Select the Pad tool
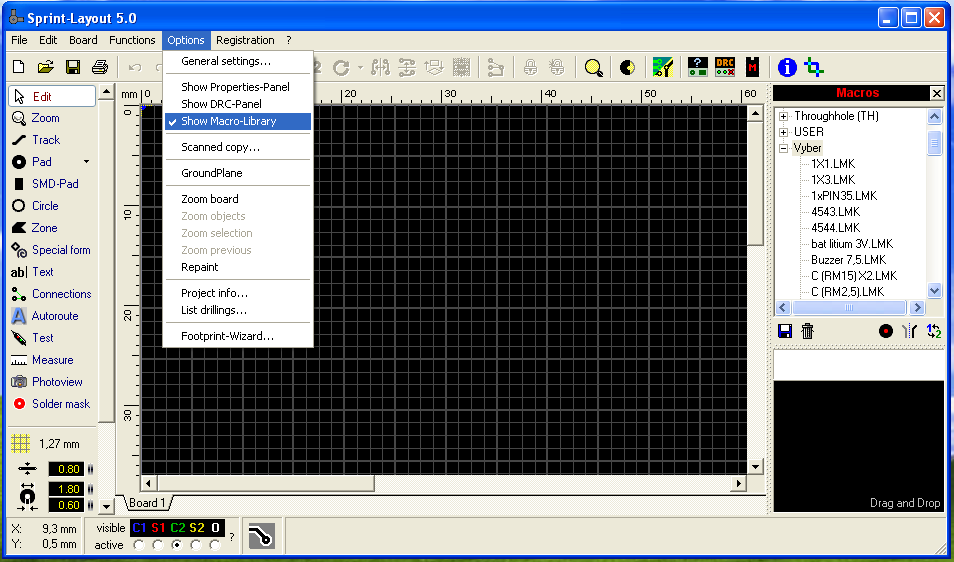Screen dimensions: 954x562 (43, 162)
